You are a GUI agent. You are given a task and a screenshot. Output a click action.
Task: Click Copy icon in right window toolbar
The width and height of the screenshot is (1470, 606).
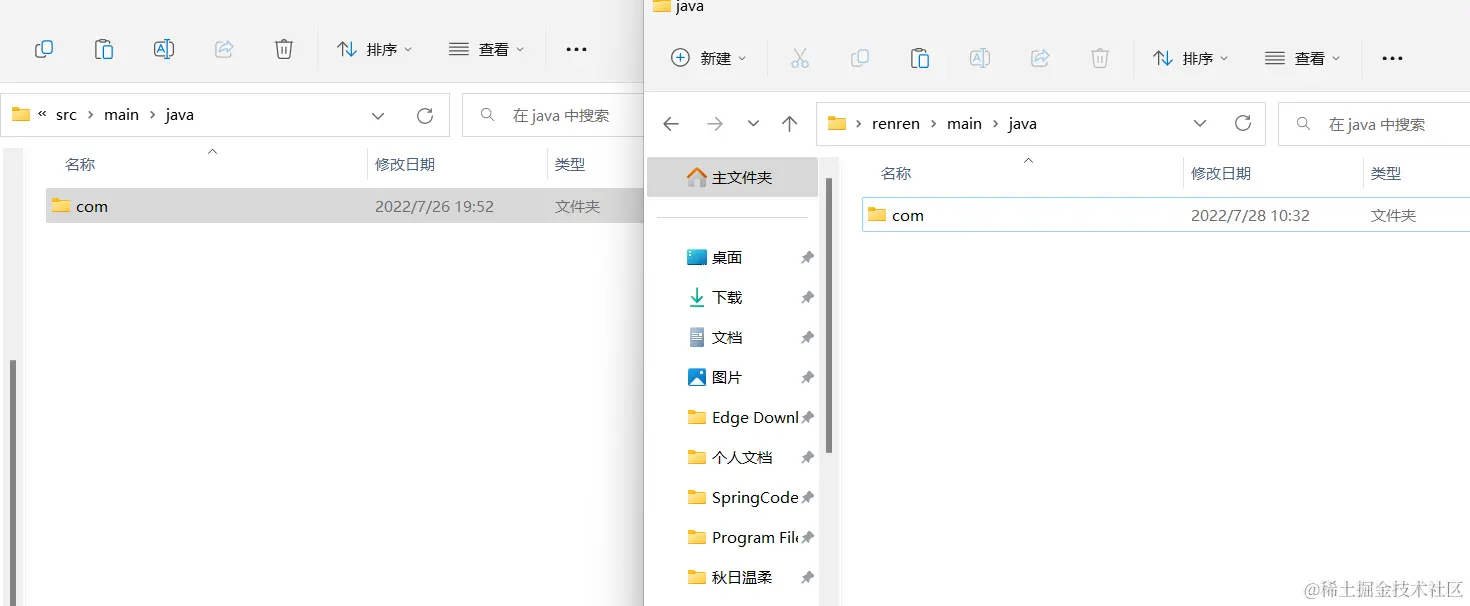860,58
